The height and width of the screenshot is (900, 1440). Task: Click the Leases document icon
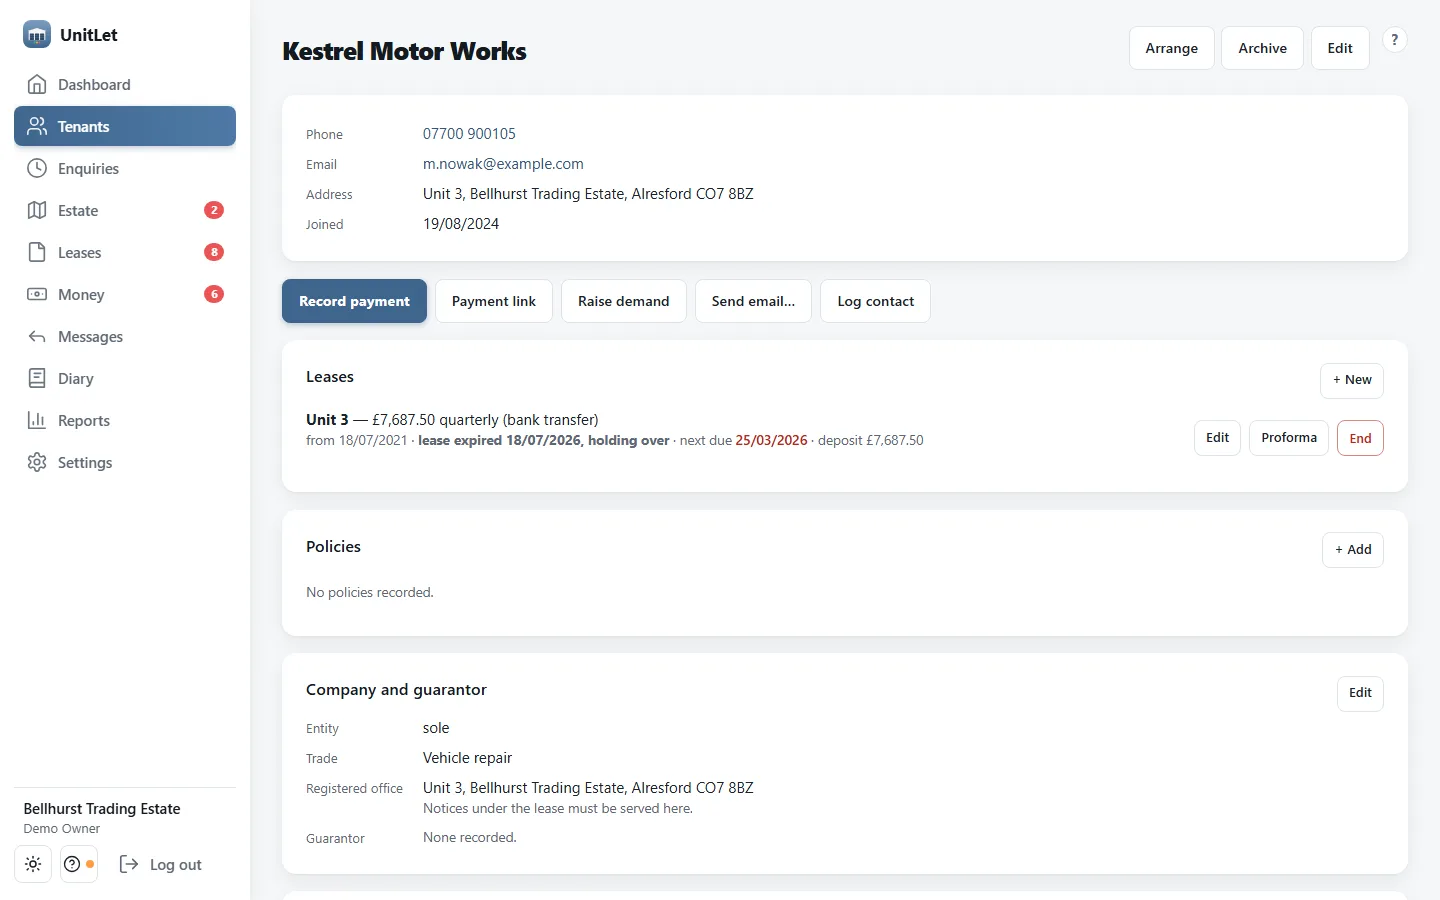tap(37, 252)
